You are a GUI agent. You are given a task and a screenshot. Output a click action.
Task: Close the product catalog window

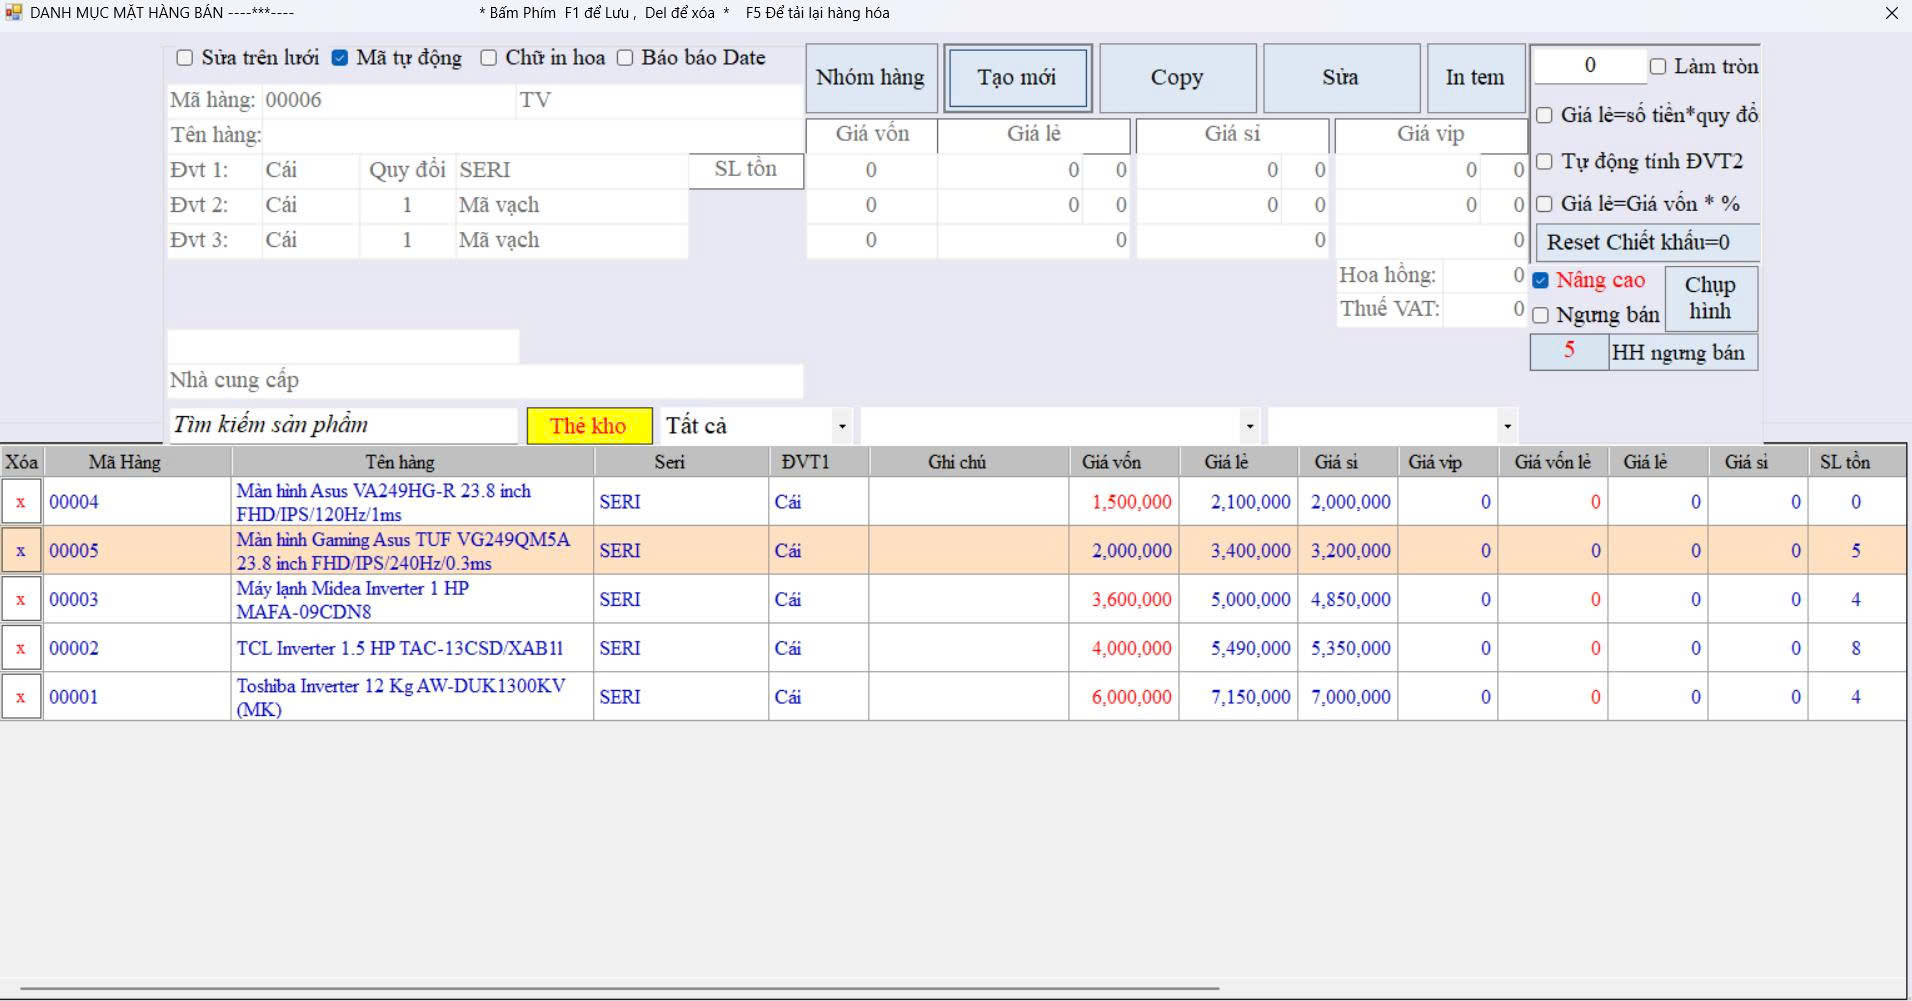coord(1891,13)
